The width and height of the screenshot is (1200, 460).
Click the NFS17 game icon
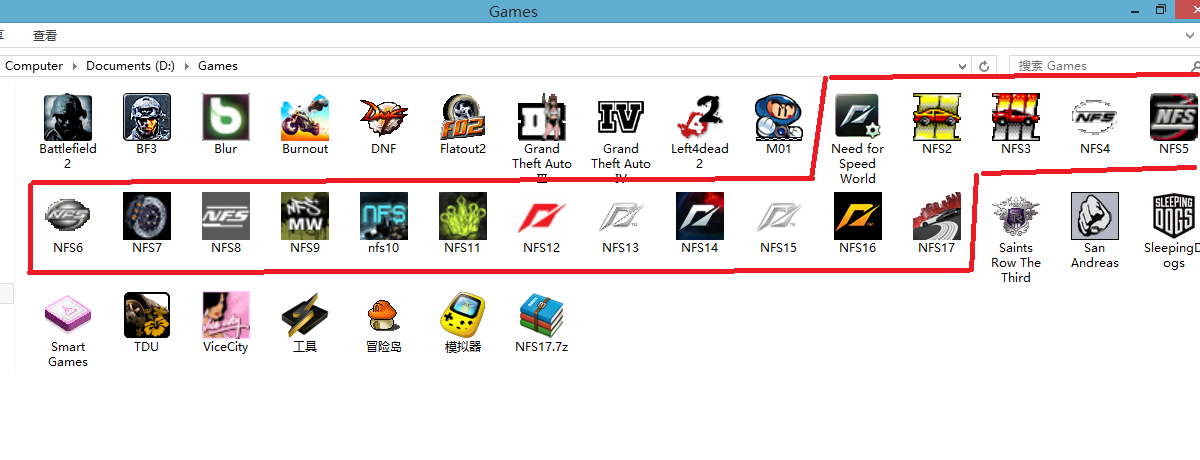point(937,217)
